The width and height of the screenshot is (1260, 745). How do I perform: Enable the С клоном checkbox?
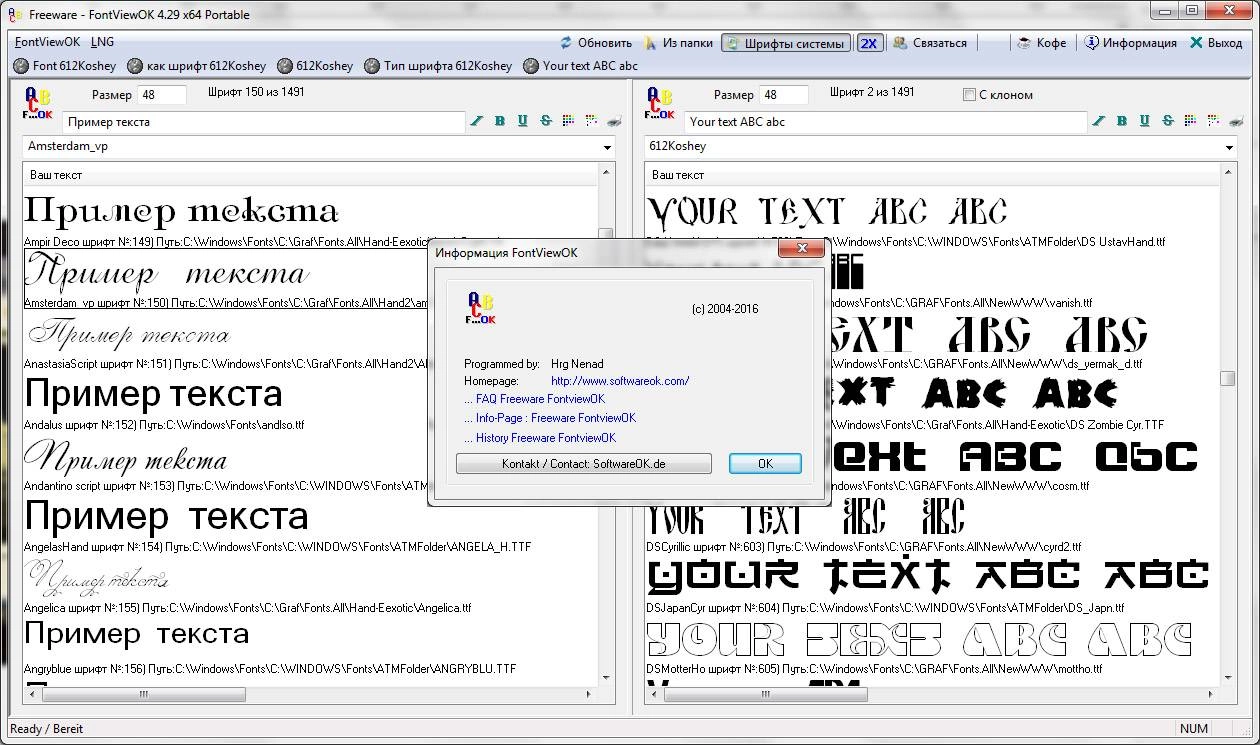click(x=968, y=95)
